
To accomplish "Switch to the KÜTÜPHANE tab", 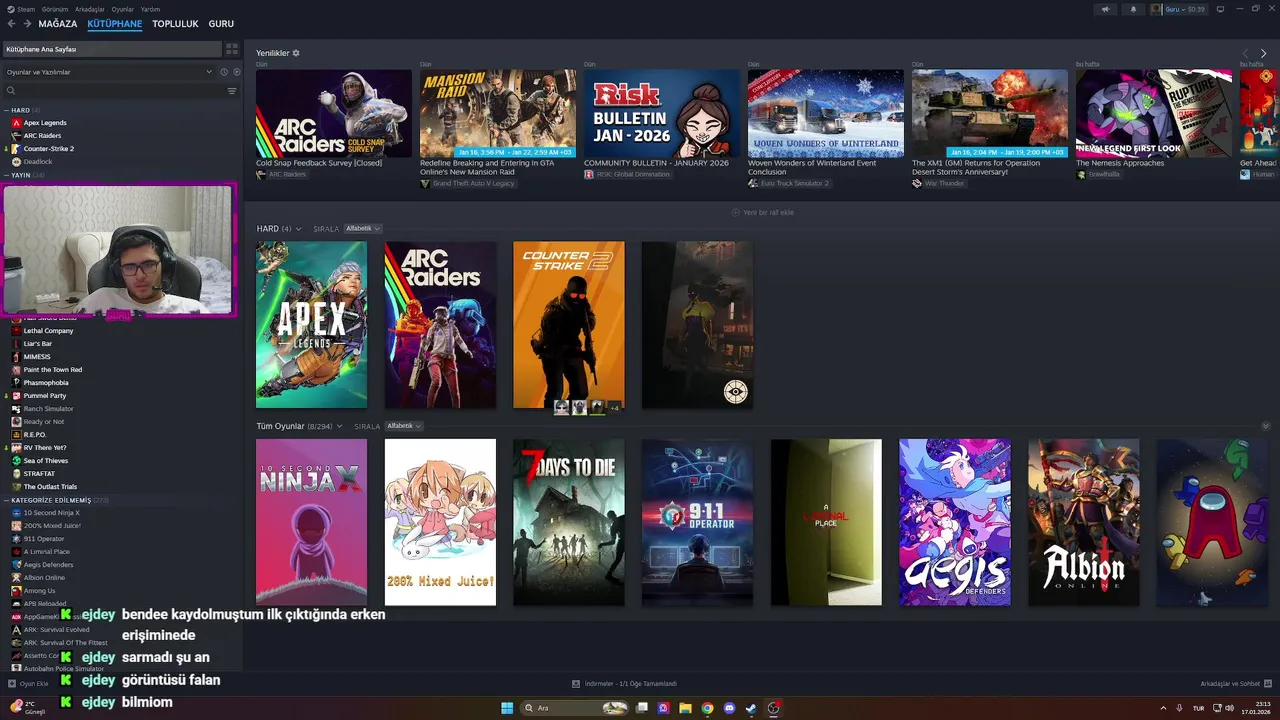I will coord(115,23).
